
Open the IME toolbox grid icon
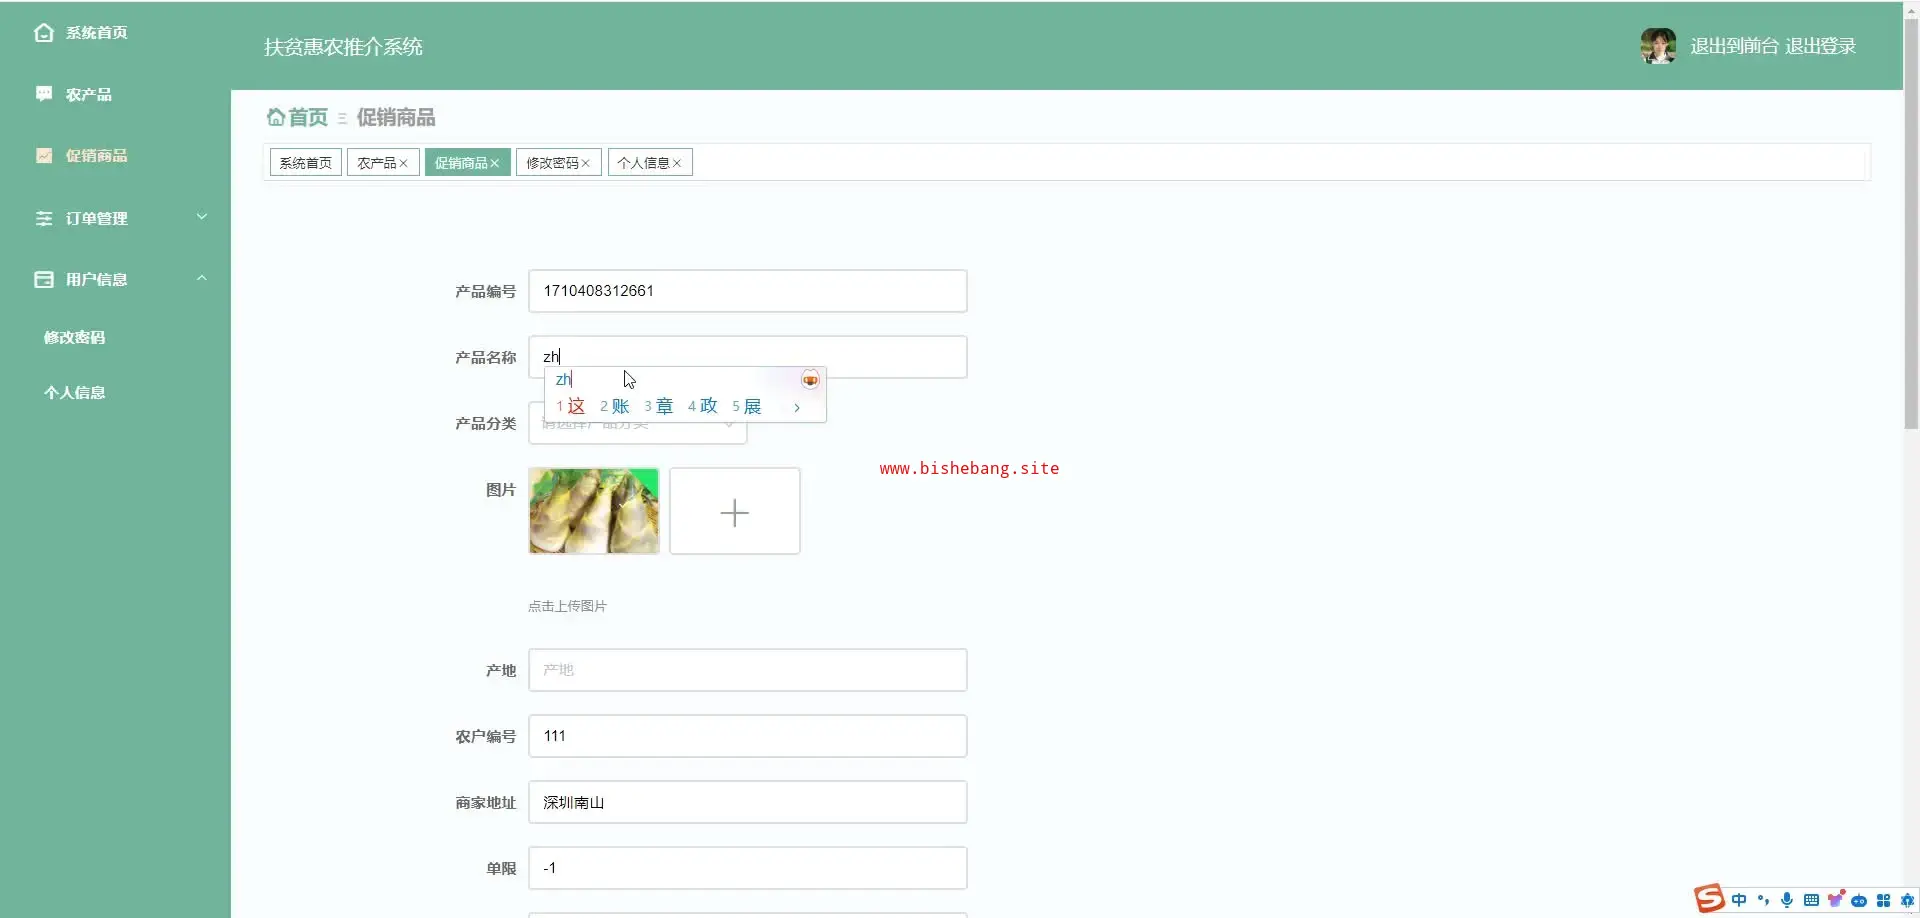tap(1883, 900)
